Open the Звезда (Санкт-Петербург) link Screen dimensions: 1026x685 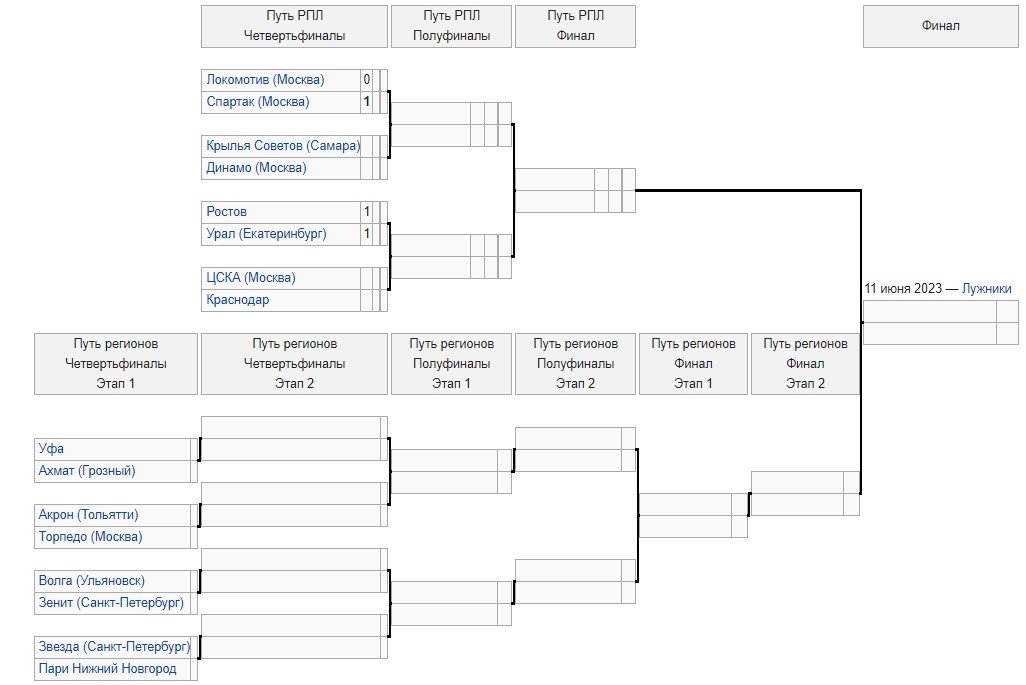[114, 647]
